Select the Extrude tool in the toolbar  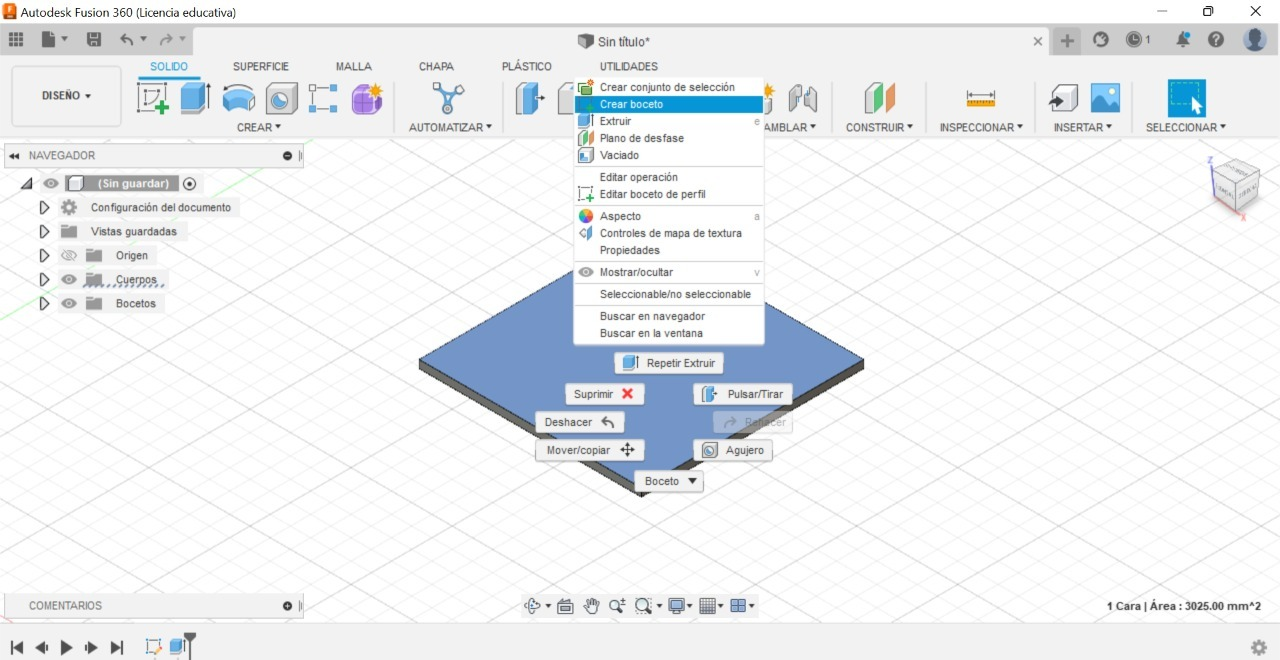[x=195, y=98]
